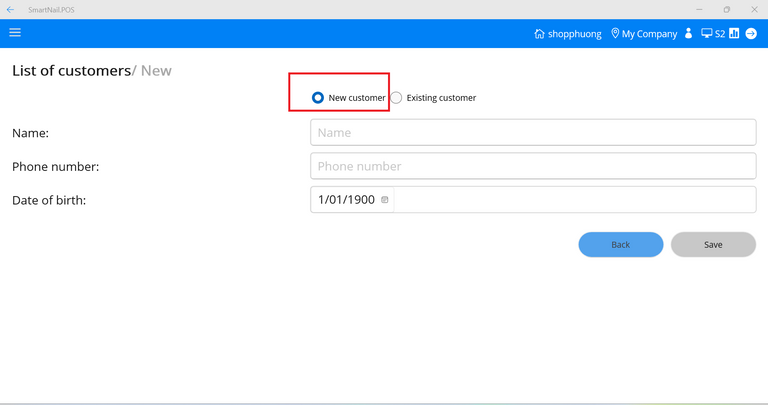Open the user profile icon

point(688,34)
